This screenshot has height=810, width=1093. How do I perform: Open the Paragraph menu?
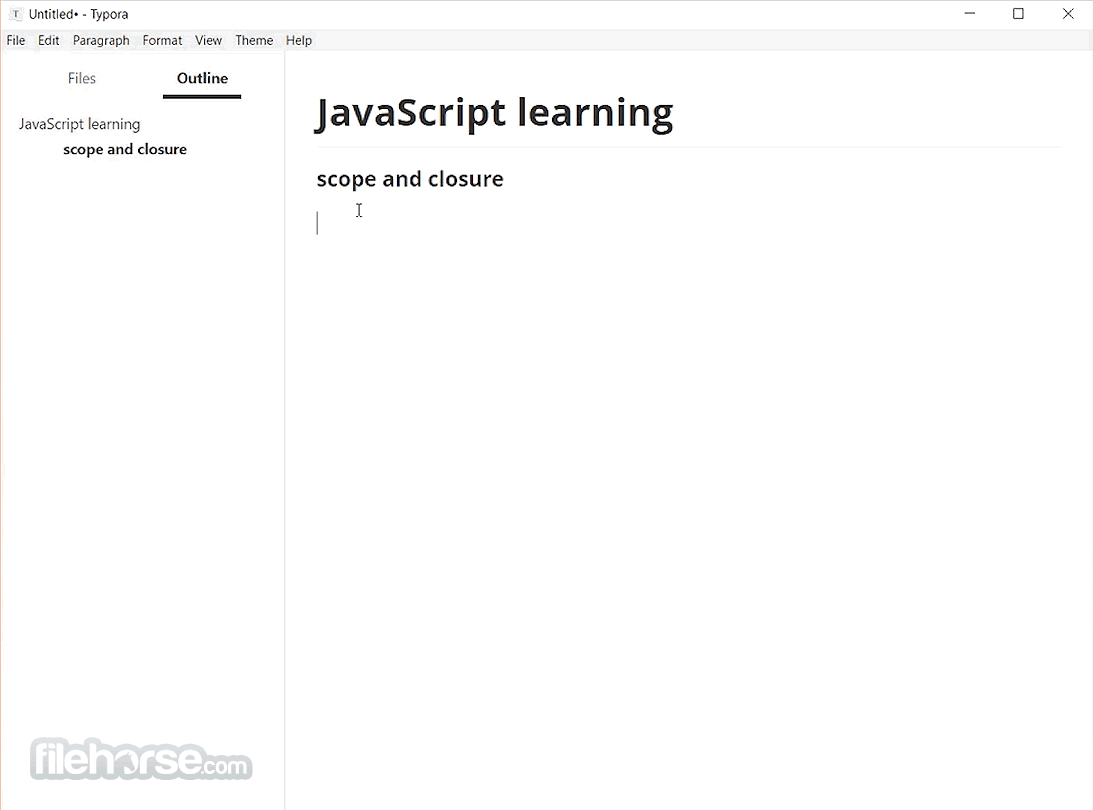click(x=101, y=40)
